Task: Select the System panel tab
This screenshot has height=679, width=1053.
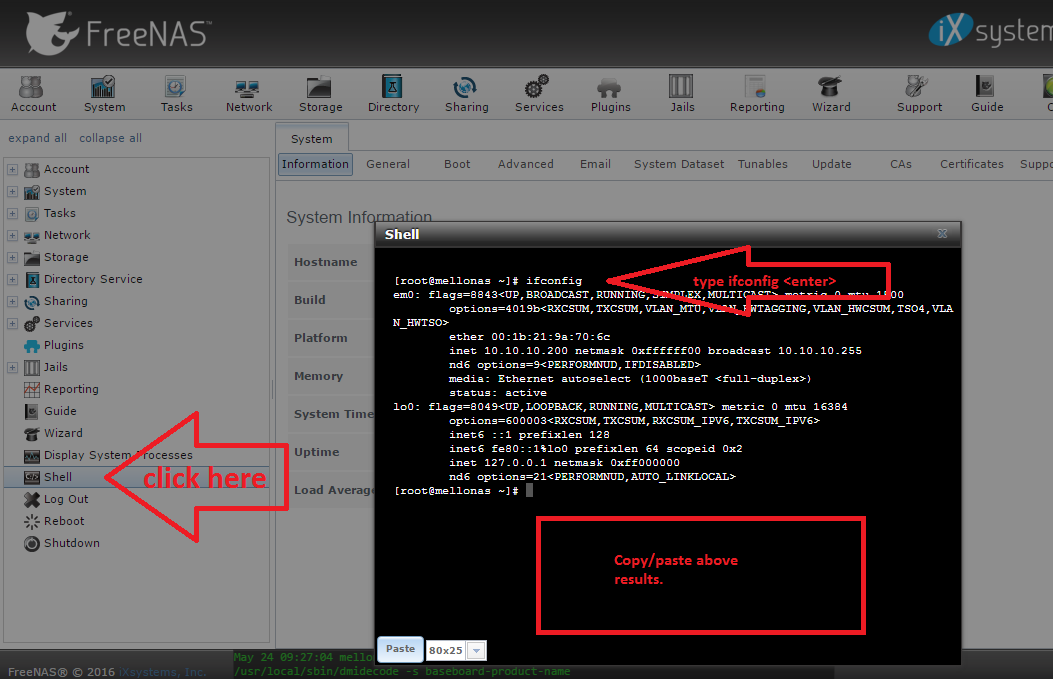Action: point(312,138)
